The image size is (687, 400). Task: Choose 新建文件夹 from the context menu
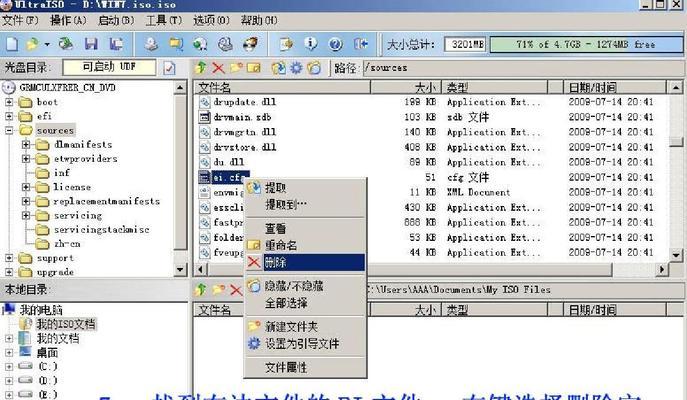point(305,326)
